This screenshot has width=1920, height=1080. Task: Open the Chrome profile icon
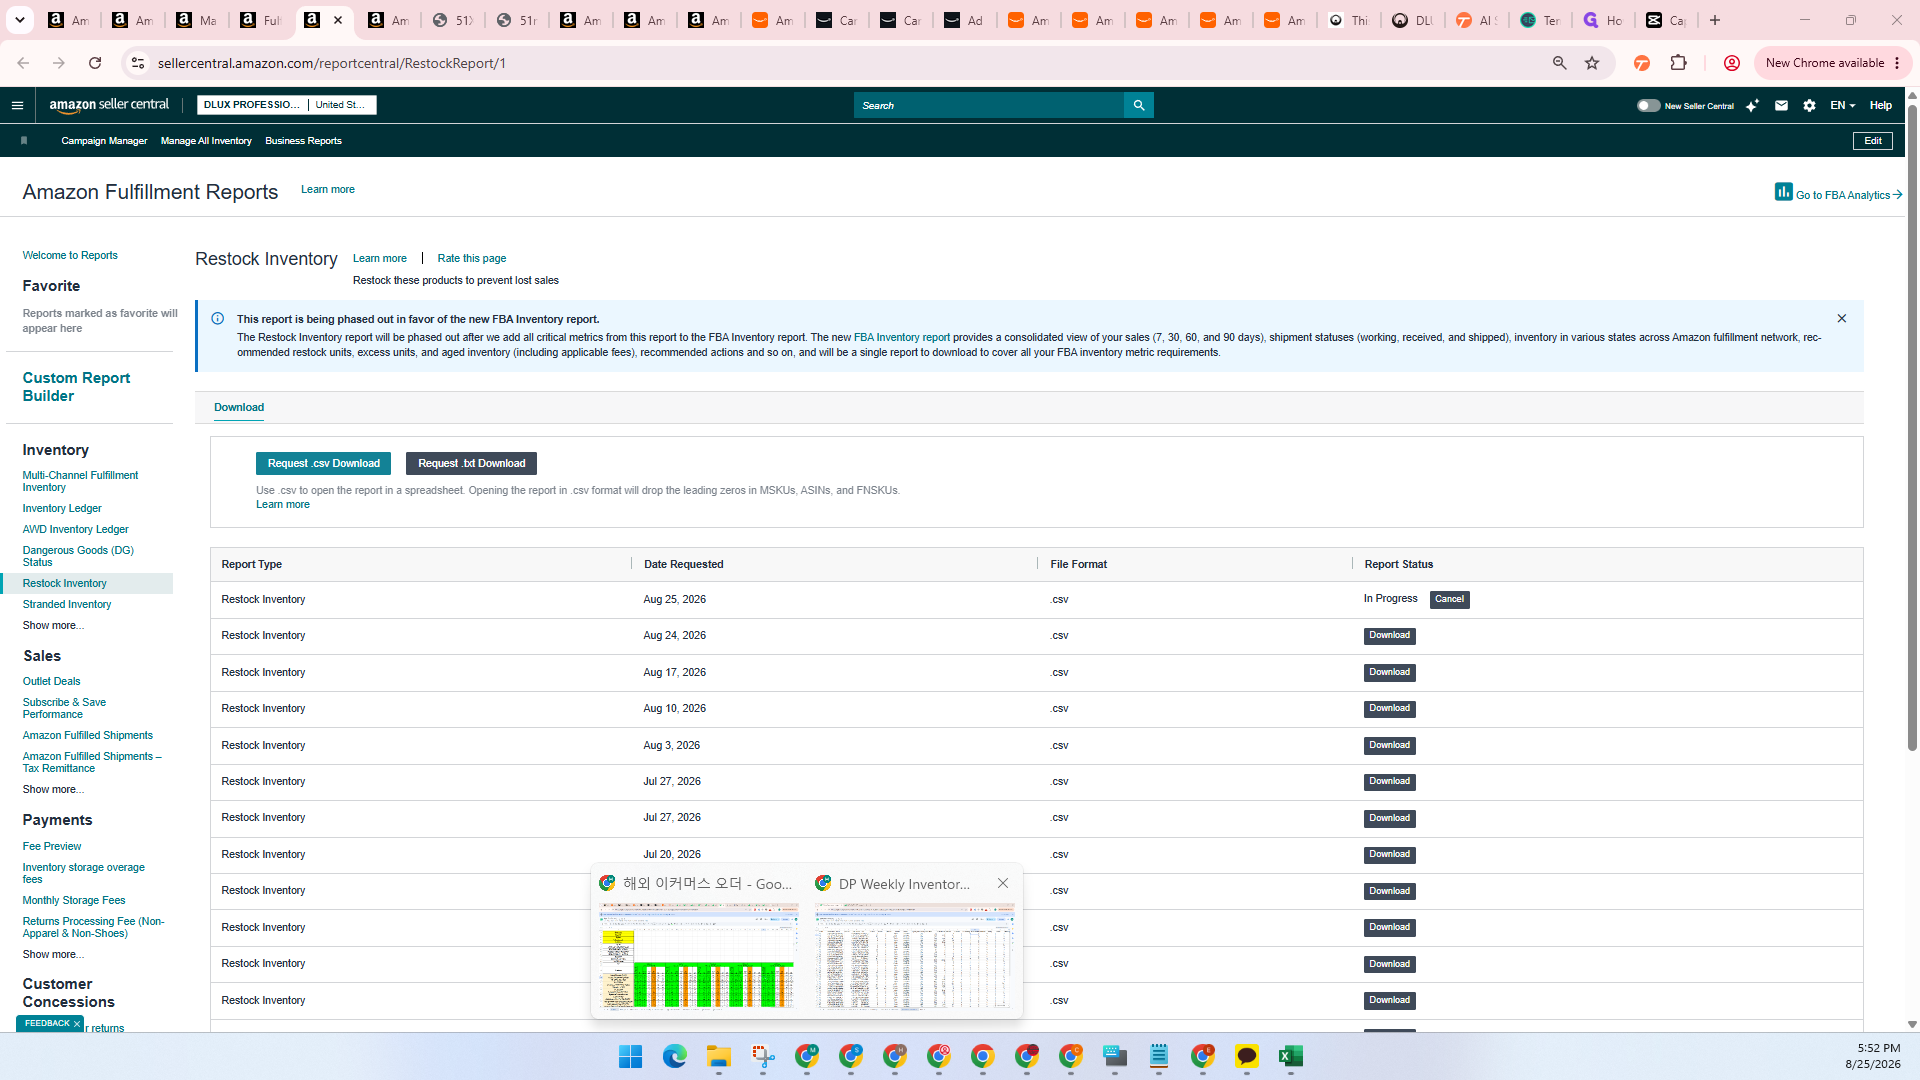tap(1731, 63)
